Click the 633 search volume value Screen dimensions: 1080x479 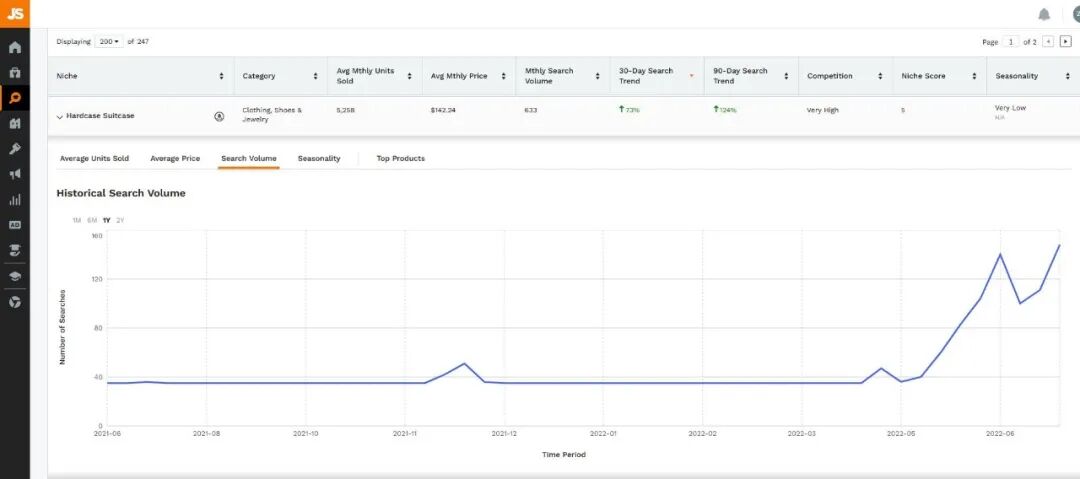point(530,110)
